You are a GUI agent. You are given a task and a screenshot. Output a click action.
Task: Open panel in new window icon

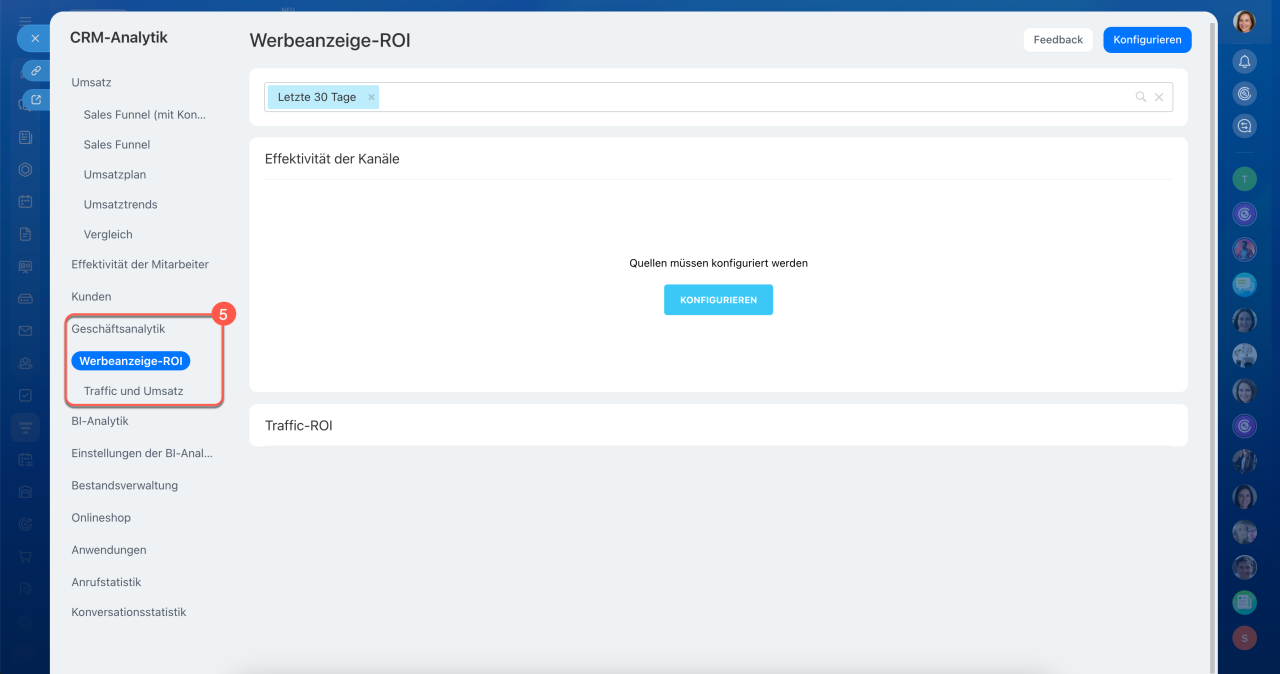click(36, 100)
